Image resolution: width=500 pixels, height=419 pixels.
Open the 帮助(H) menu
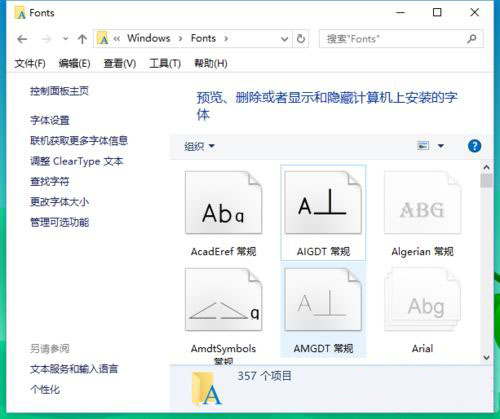click(x=211, y=63)
